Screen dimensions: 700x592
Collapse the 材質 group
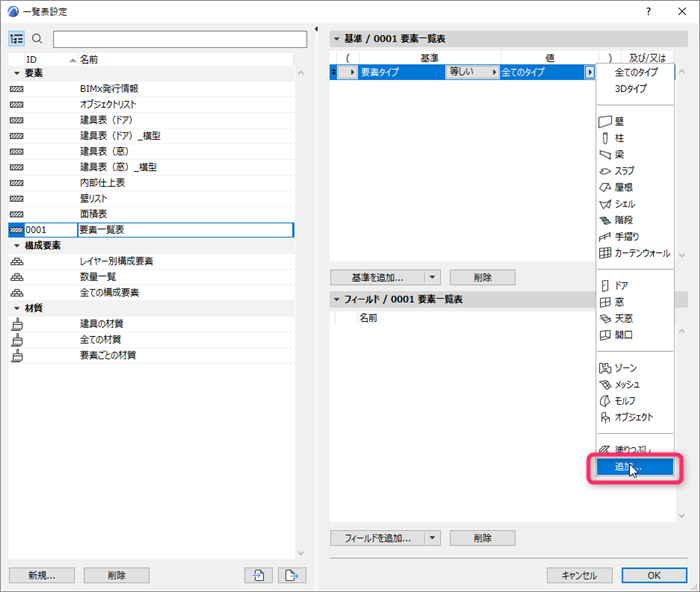coord(17,309)
